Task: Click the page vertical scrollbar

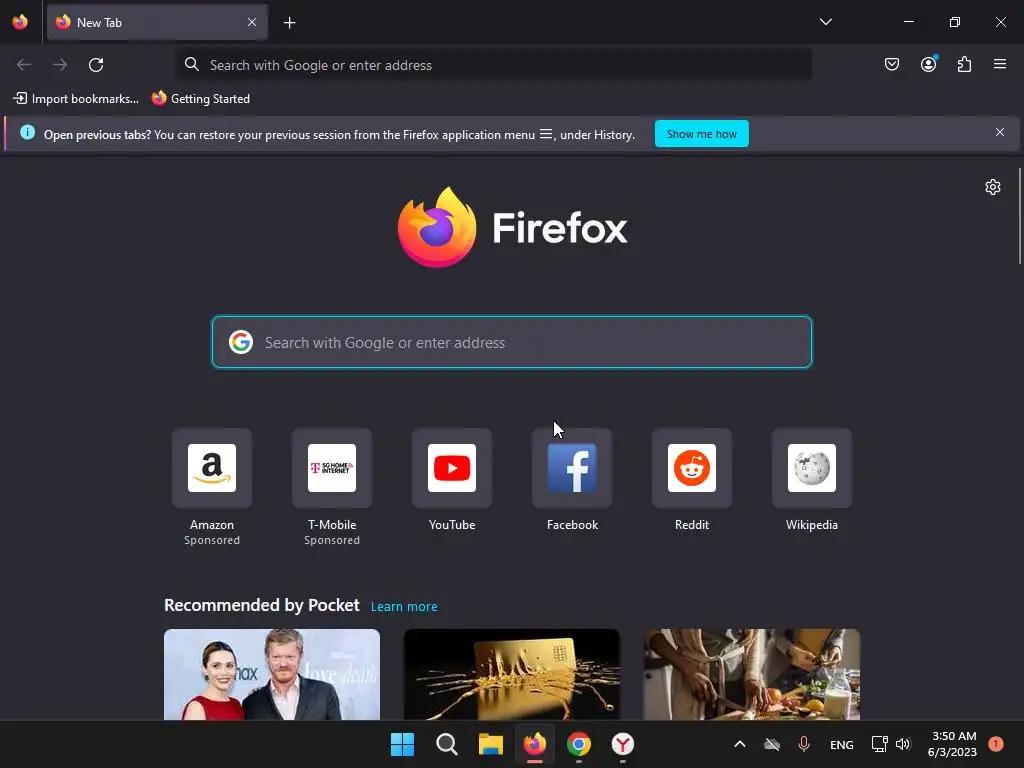Action: point(1020,216)
